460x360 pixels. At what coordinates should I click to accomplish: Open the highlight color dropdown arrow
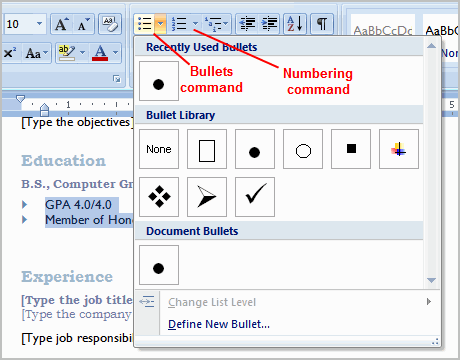click(x=82, y=53)
